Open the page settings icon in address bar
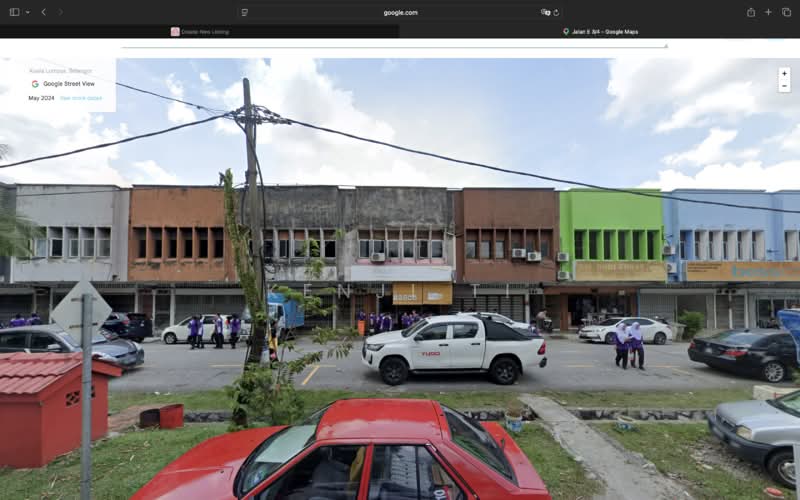800x500 pixels. coord(244,12)
